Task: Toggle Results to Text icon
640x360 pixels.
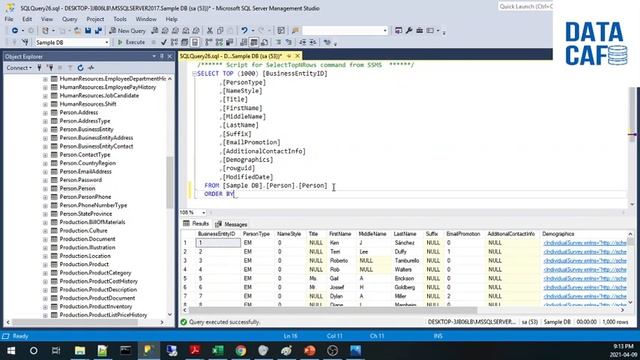Action: [244, 42]
